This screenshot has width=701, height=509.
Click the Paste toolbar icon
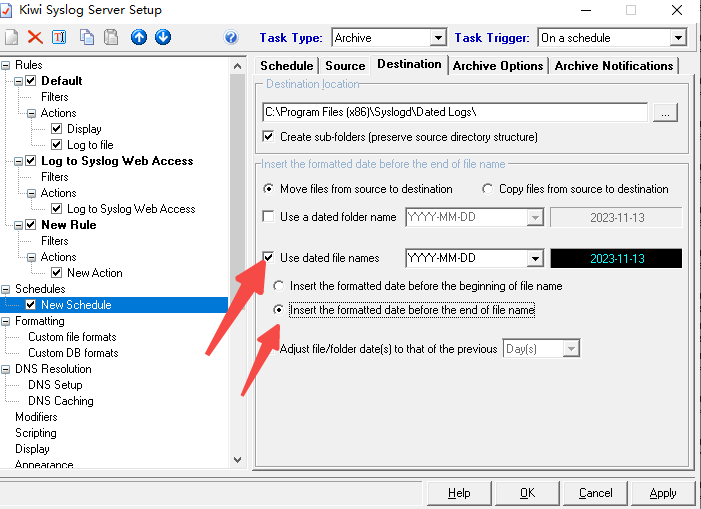point(111,37)
